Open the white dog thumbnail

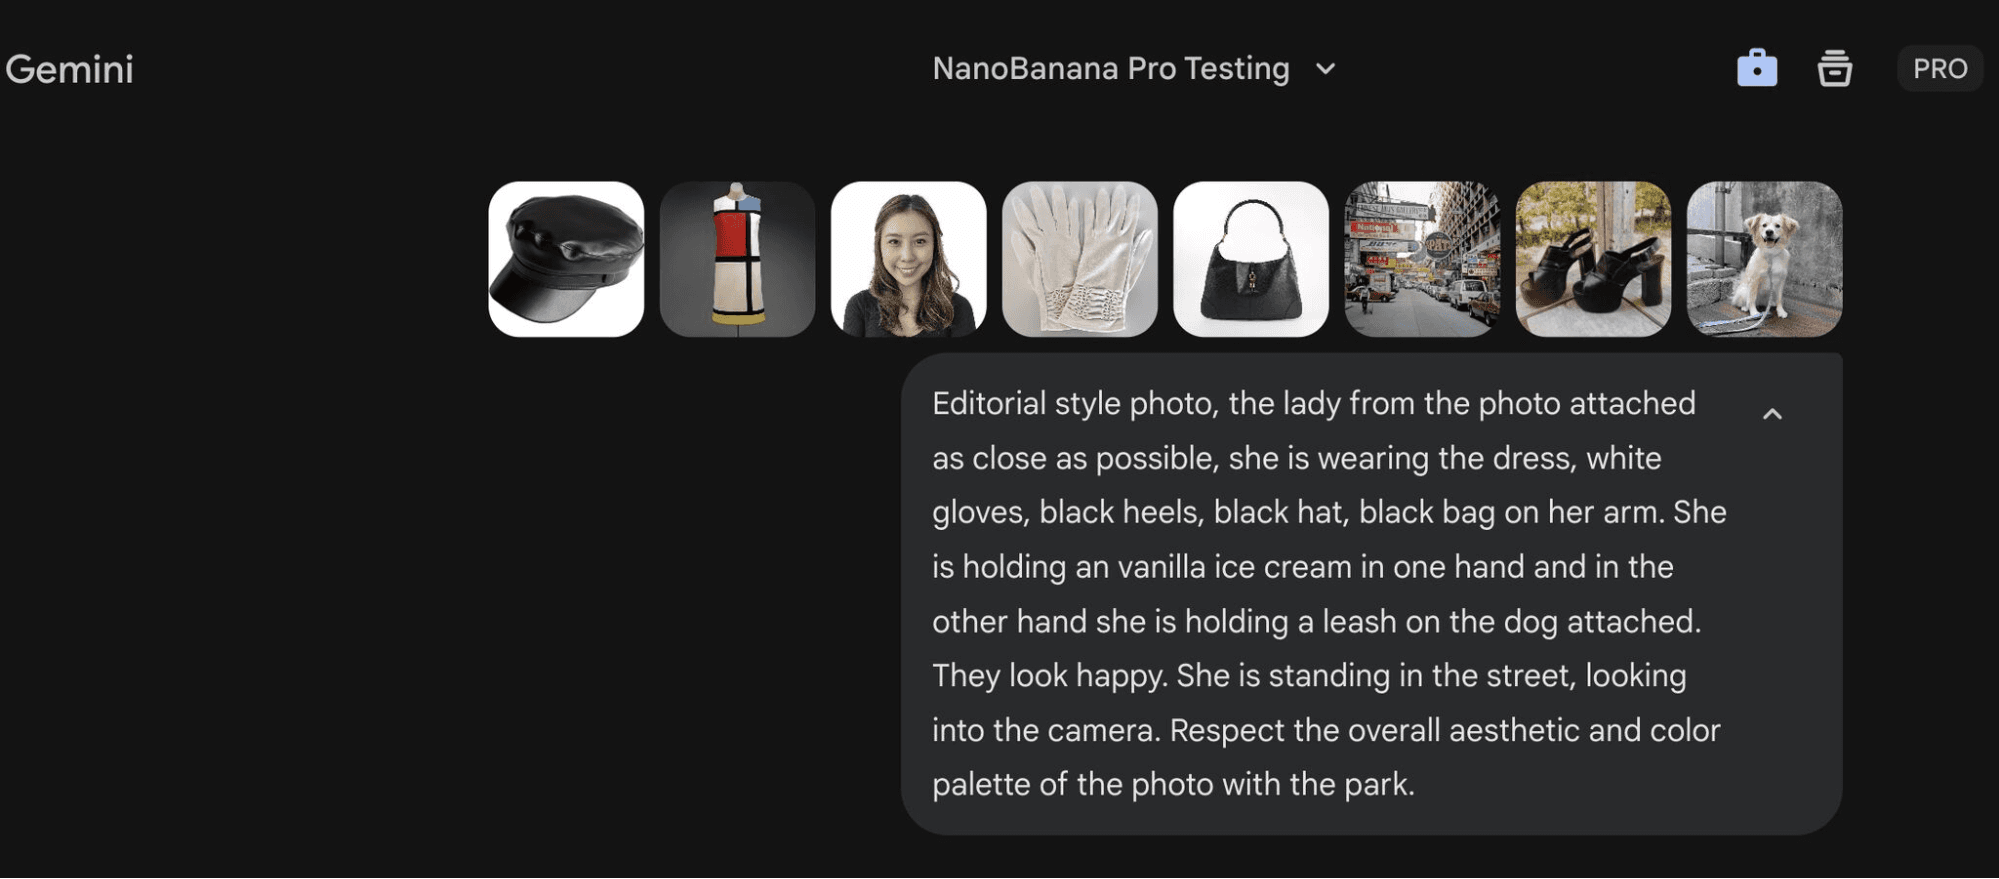(1764, 259)
